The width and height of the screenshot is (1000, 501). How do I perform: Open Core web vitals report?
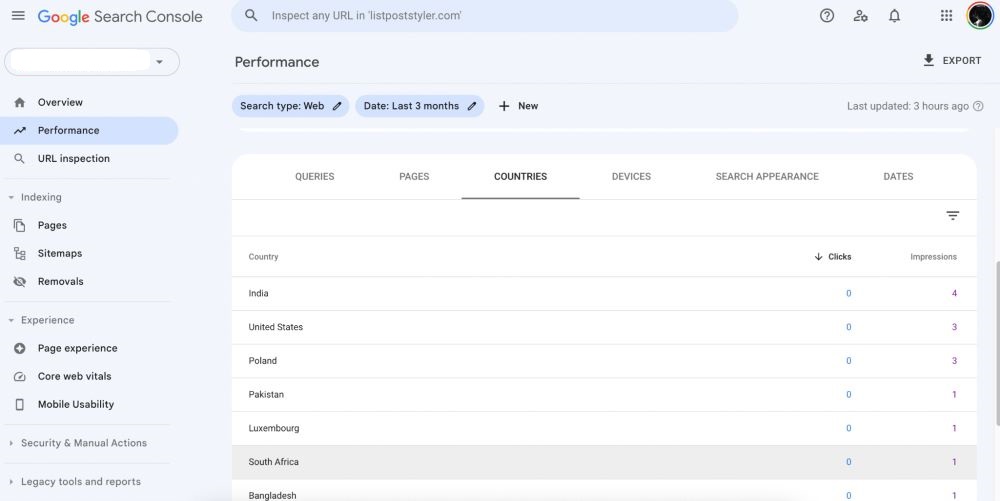pos(89,376)
